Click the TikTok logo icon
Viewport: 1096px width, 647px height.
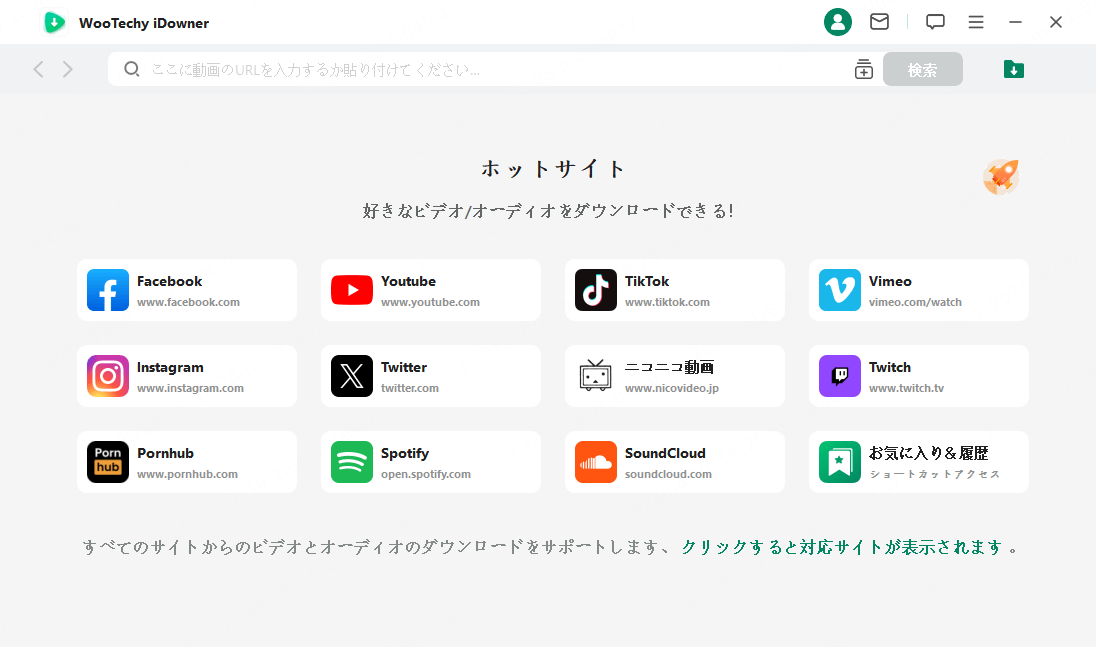click(596, 290)
